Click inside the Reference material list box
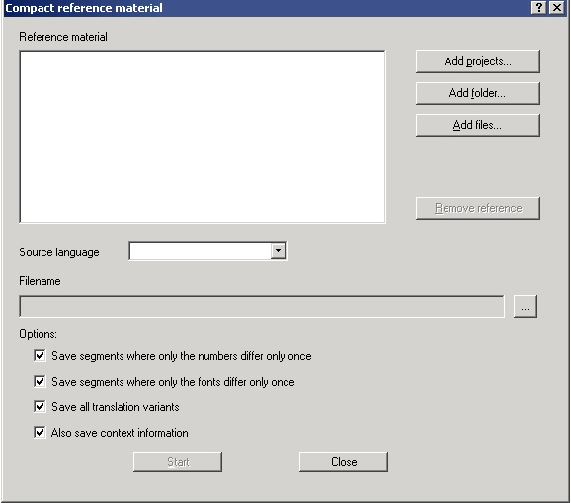 pos(202,137)
